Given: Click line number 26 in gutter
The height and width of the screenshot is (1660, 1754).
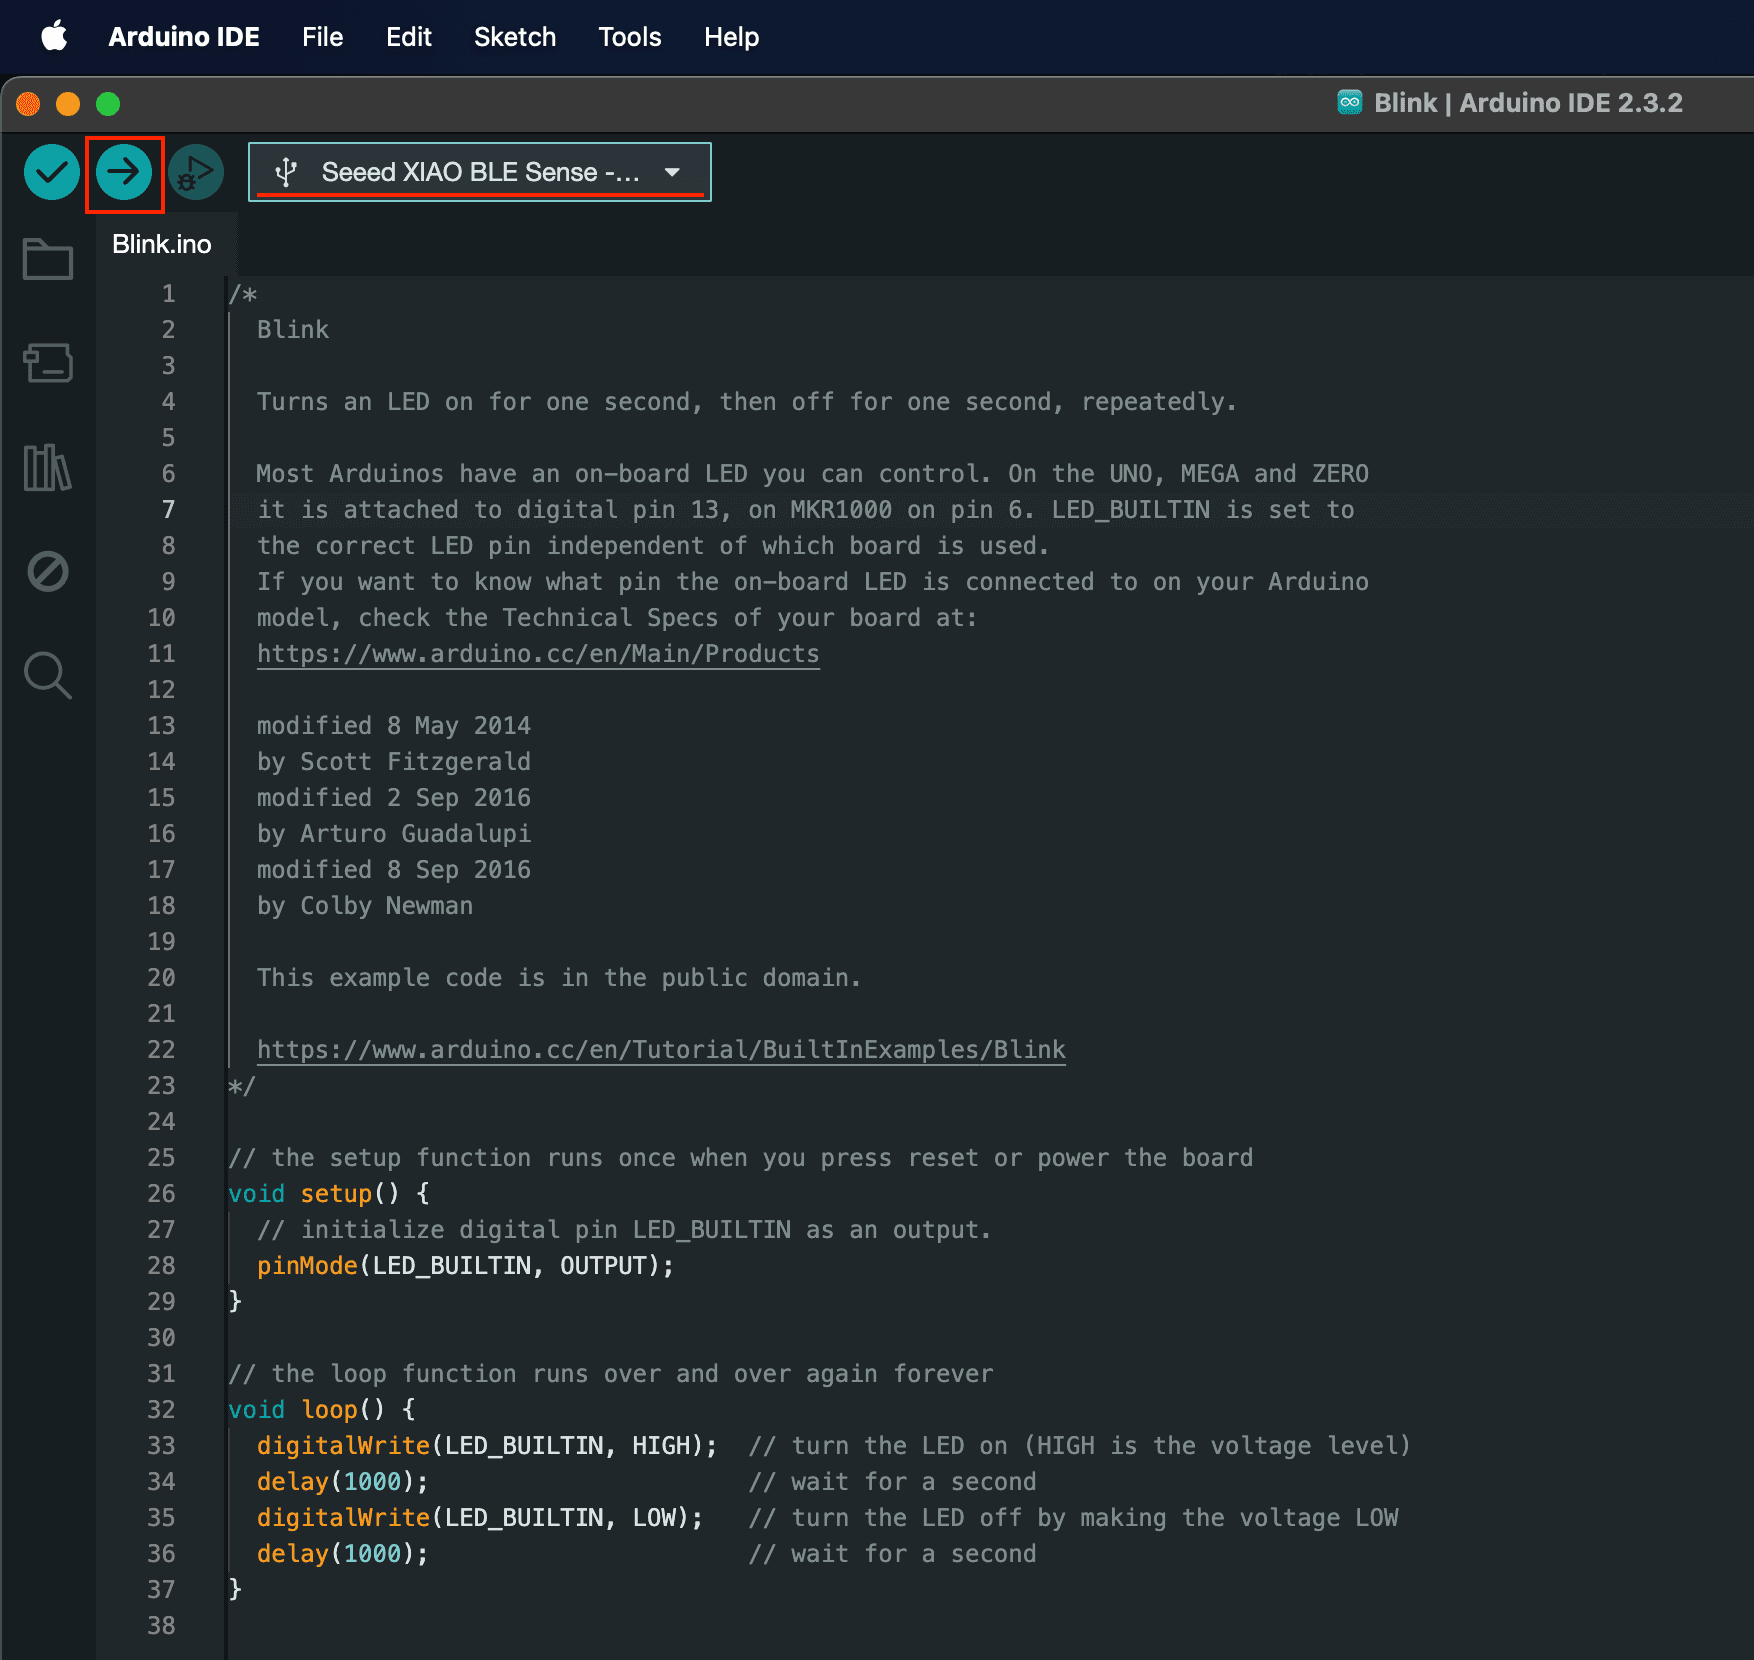Looking at the screenshot, I should click(x=161, y=1194).
